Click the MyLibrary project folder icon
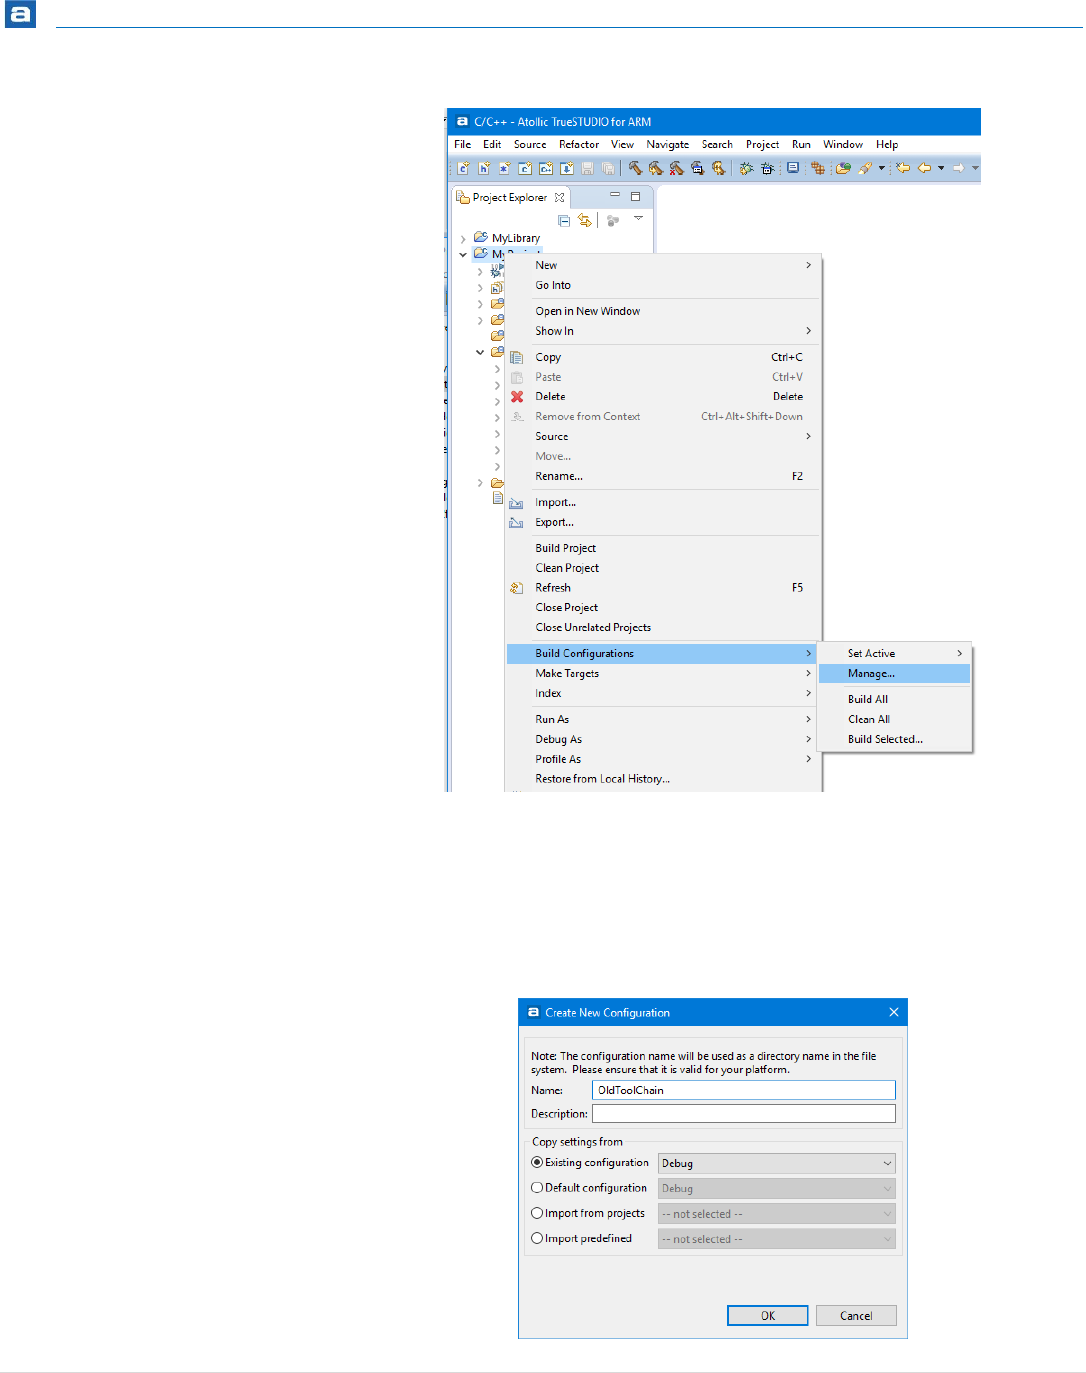 pos(481,237)
